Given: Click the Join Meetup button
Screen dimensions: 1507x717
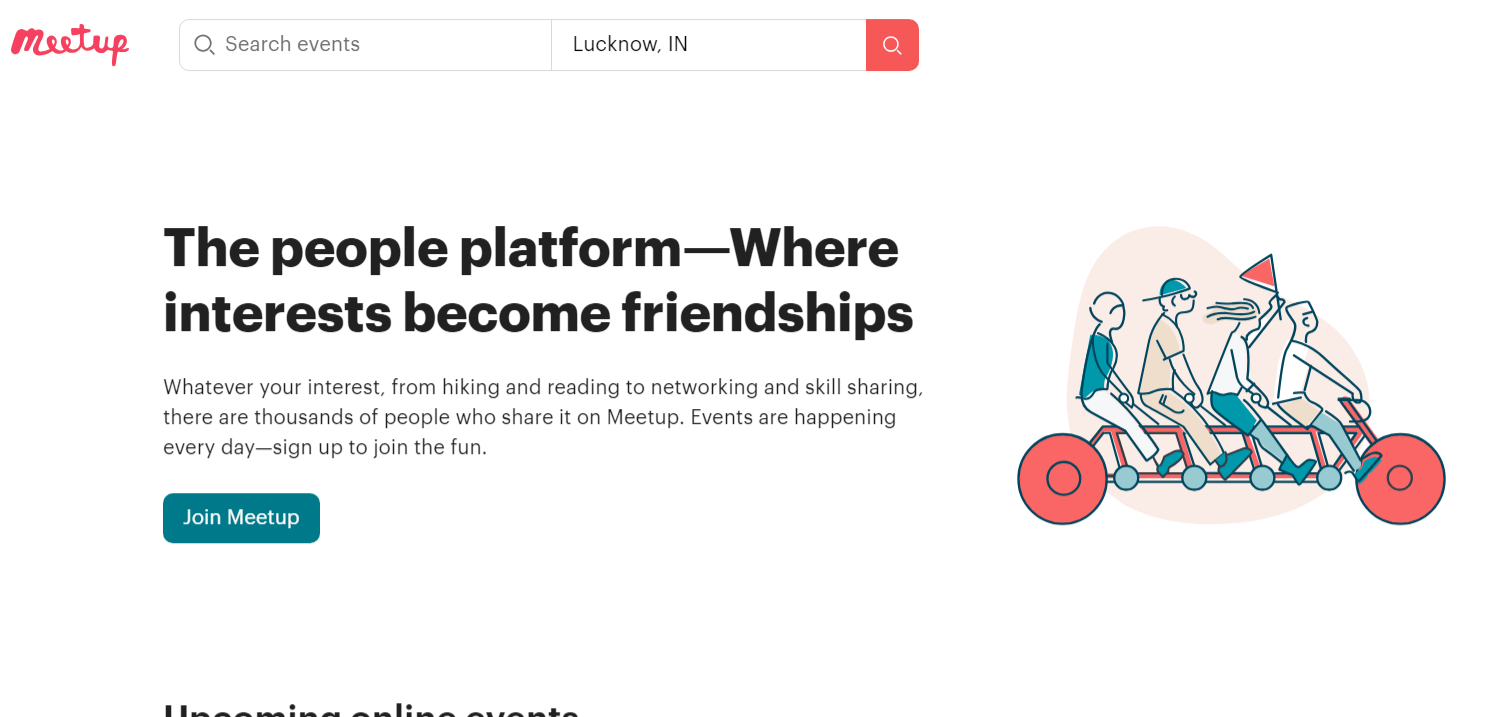Looking at the screenshot, I should [x=241, y=518].
